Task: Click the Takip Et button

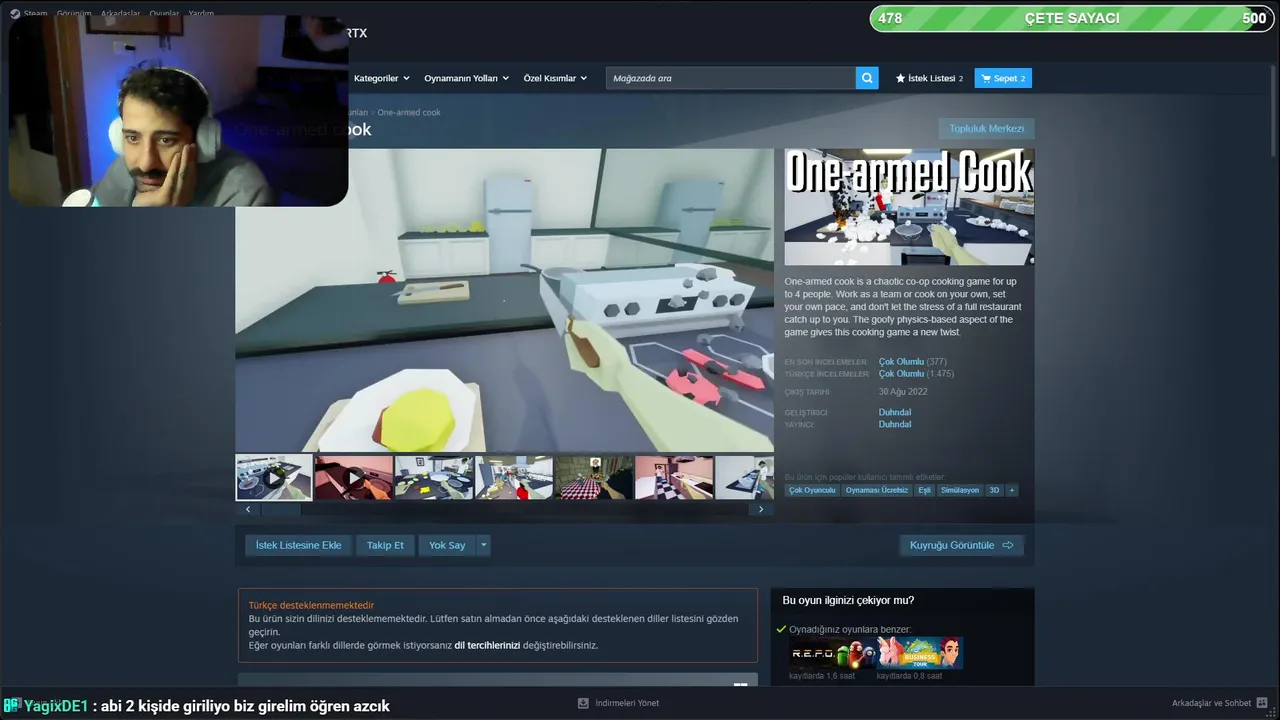Action: 385,545
